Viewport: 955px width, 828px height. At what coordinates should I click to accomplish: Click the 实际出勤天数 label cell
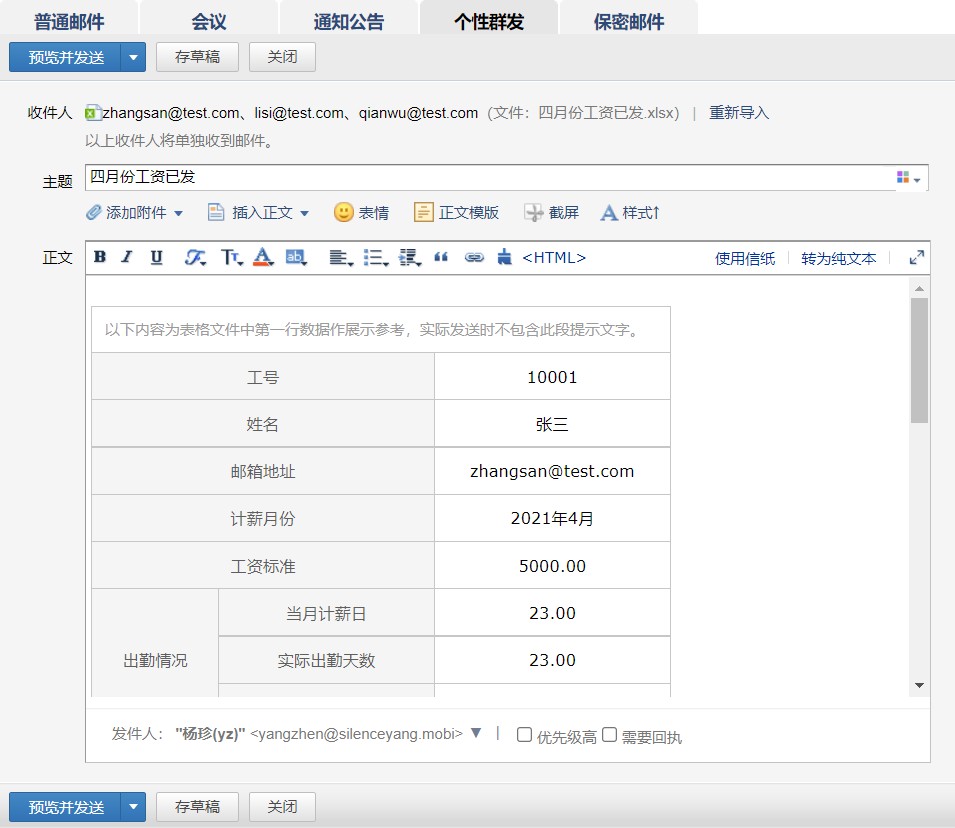326,660
